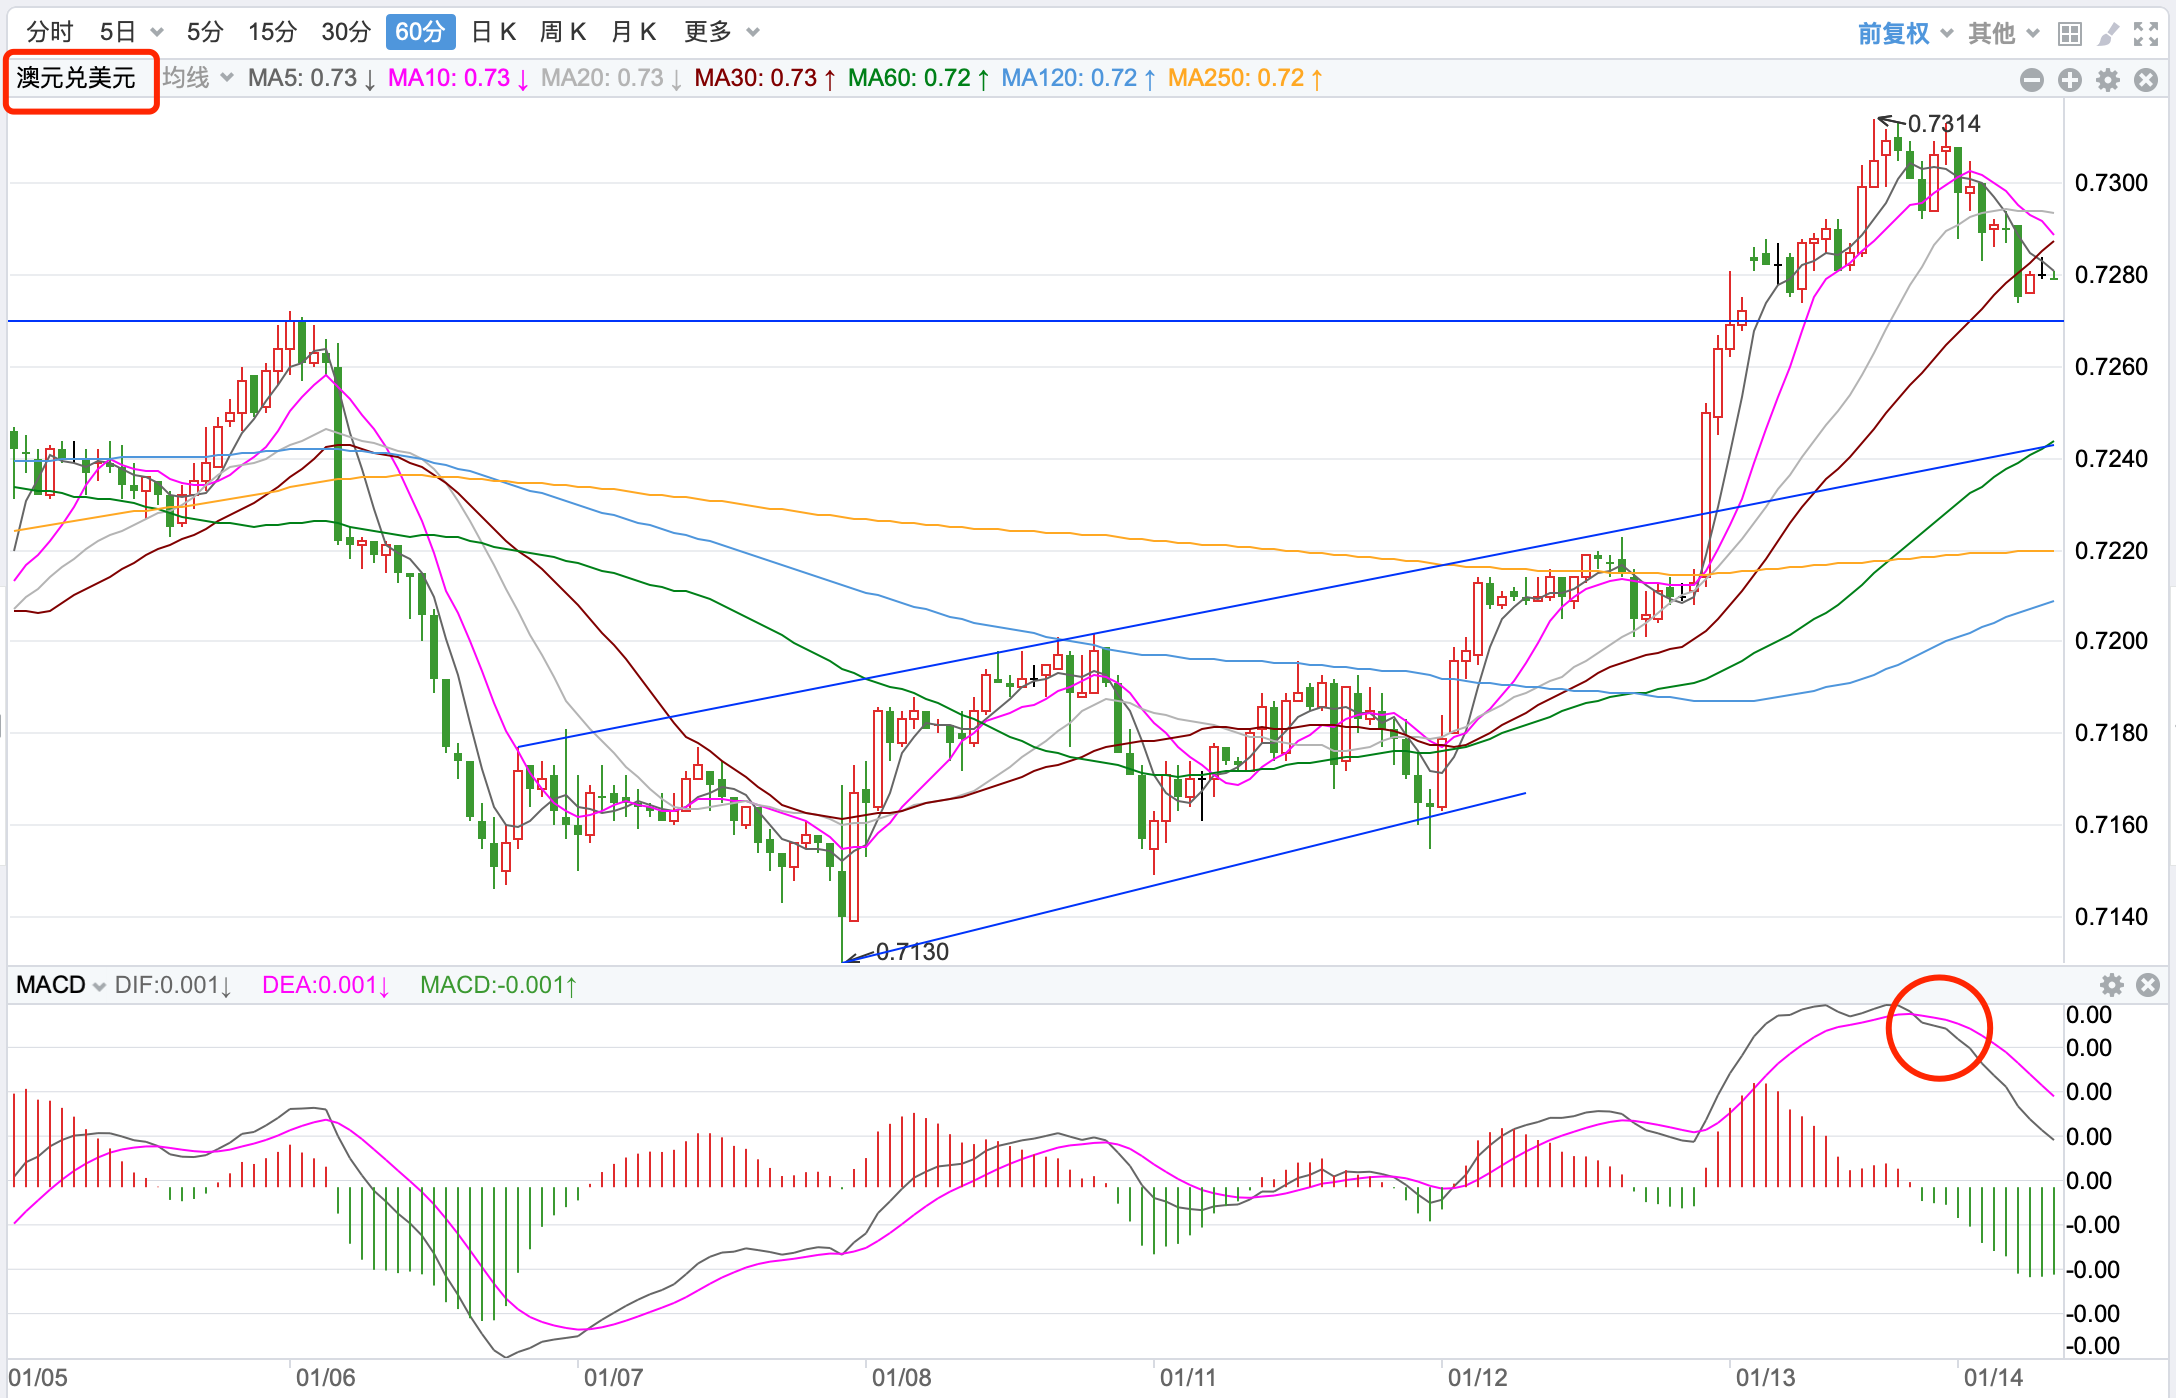This screenshot has width=2176, height=1398.
Task: Switch to the 日K daily chart
Action: (x=493, y=32)
